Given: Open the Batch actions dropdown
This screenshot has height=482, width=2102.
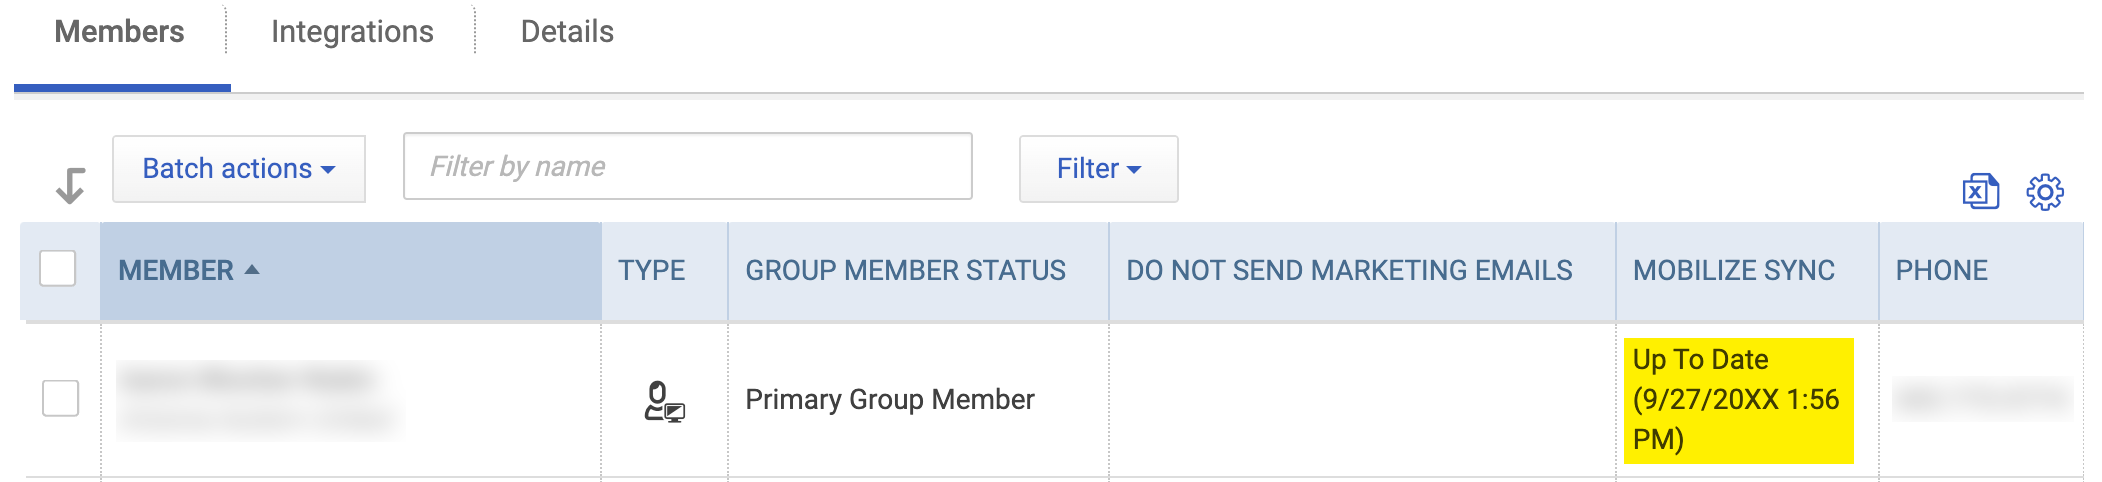Looking at the screenshot, I should (239, 169).
